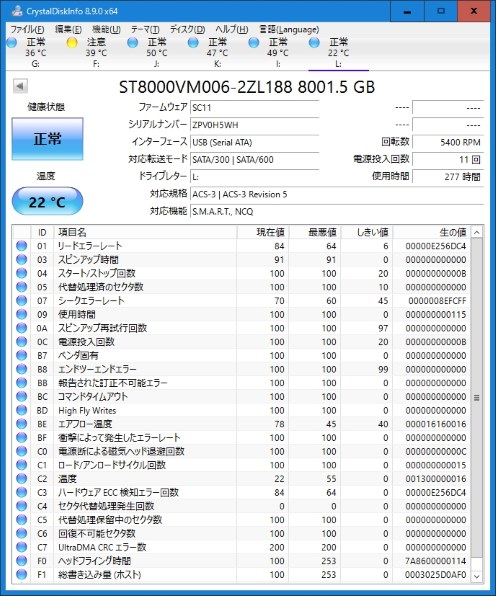496x596 pixels.
Task: Click the previous disk arrow button
Action: tap(20, 86)
